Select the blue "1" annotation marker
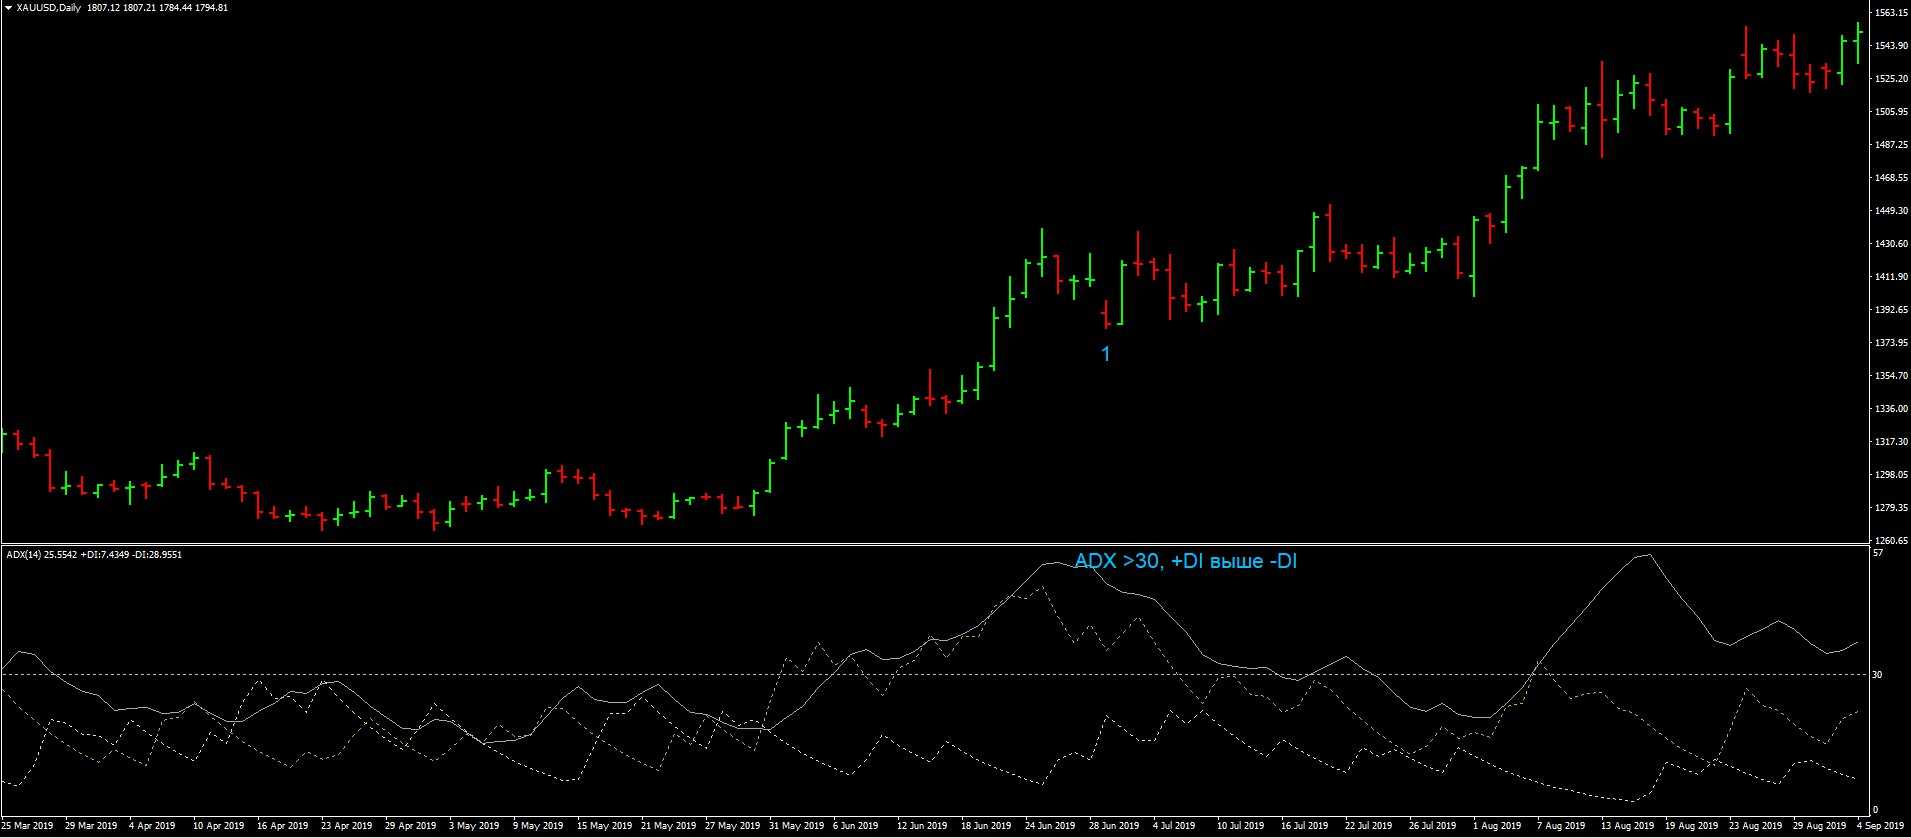Image resolution: width=1911 pixels, height=838 pixels. pyautogui.click(x=1105, y=354)
